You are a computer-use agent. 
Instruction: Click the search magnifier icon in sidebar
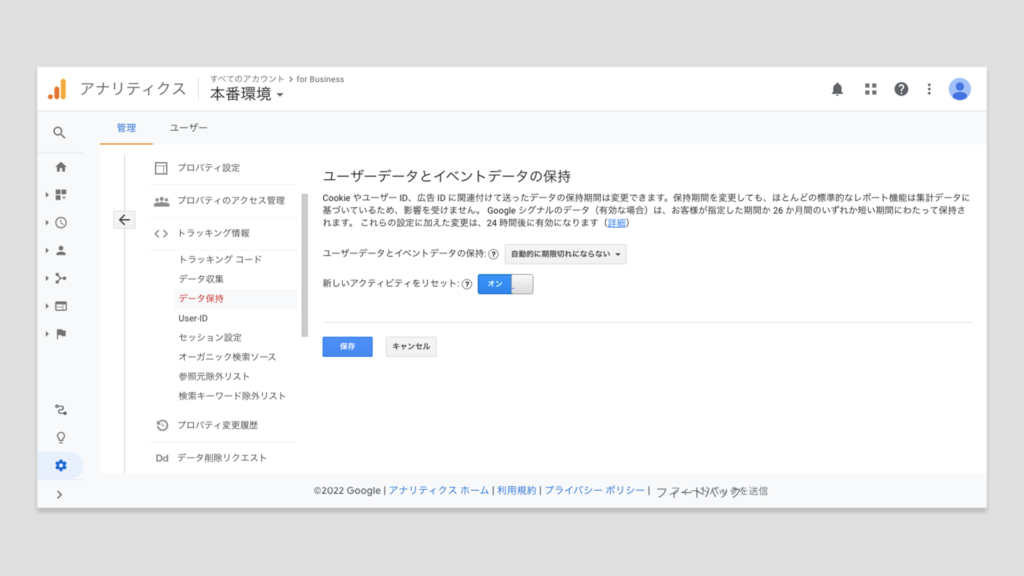click(60, 132)
